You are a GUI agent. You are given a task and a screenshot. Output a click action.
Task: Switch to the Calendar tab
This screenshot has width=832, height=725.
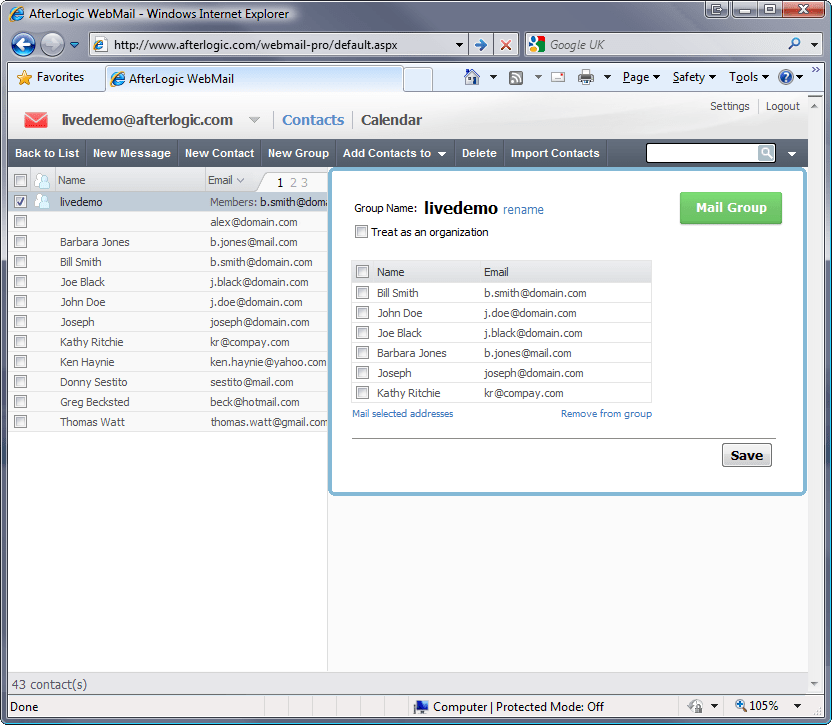(391, 119)
